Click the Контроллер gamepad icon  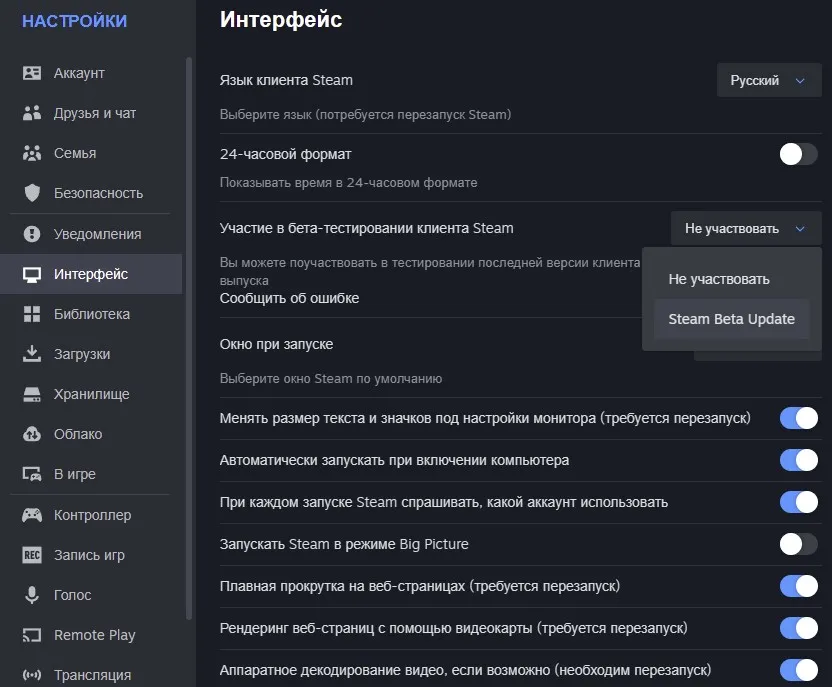coord(32,515)
